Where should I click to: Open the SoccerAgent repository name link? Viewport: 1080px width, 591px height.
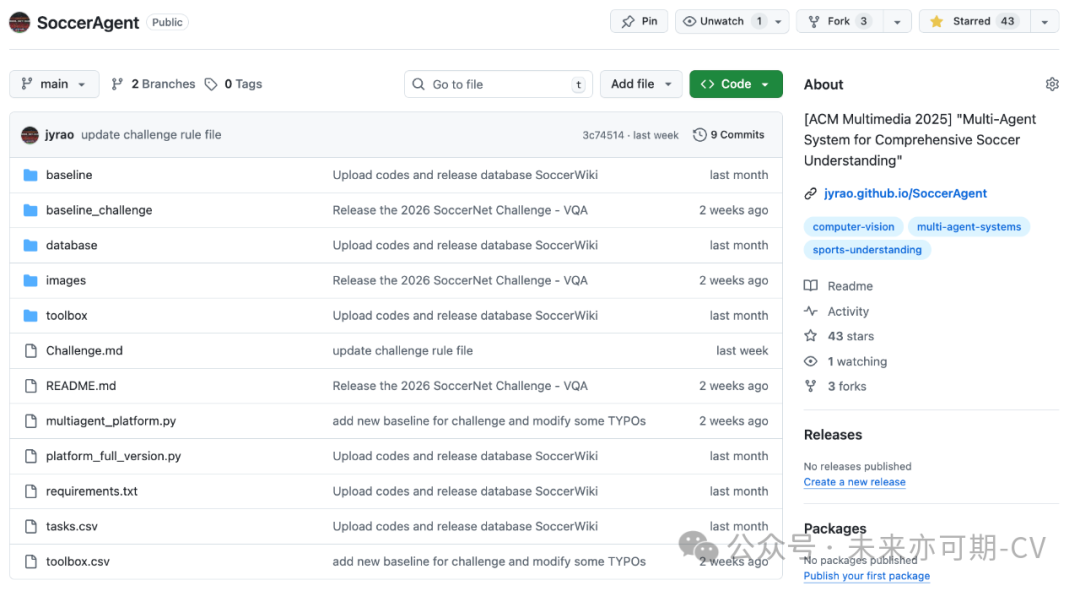tap(87, 23)
